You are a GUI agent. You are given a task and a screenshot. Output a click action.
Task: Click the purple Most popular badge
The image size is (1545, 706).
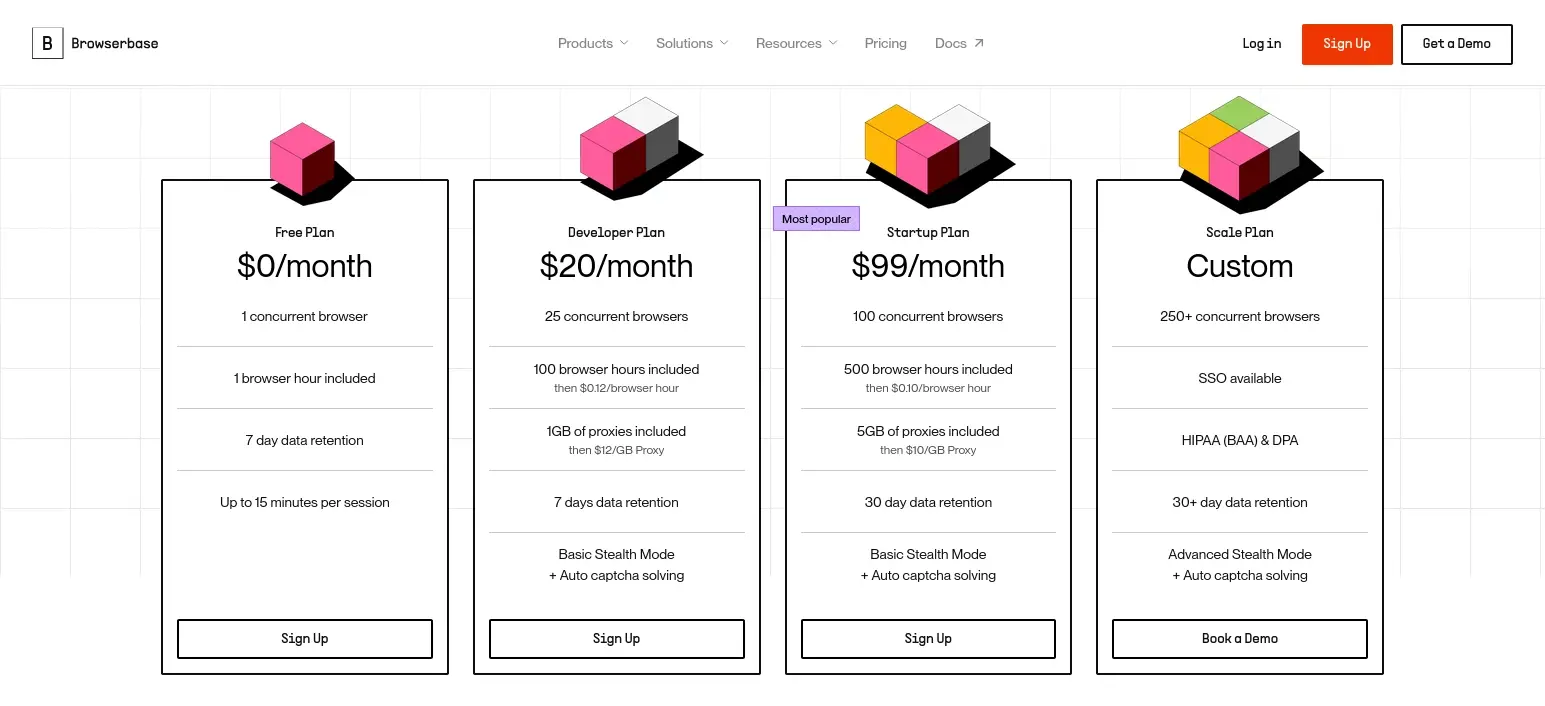(x=816, y=219)
